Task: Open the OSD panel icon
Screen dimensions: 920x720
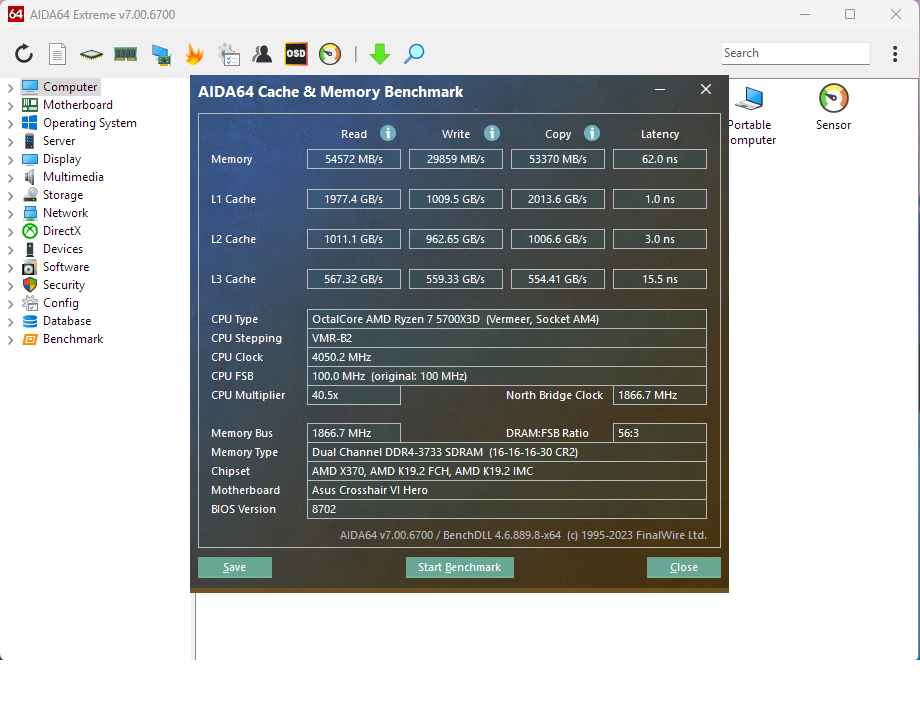Action: pos(296,54)
